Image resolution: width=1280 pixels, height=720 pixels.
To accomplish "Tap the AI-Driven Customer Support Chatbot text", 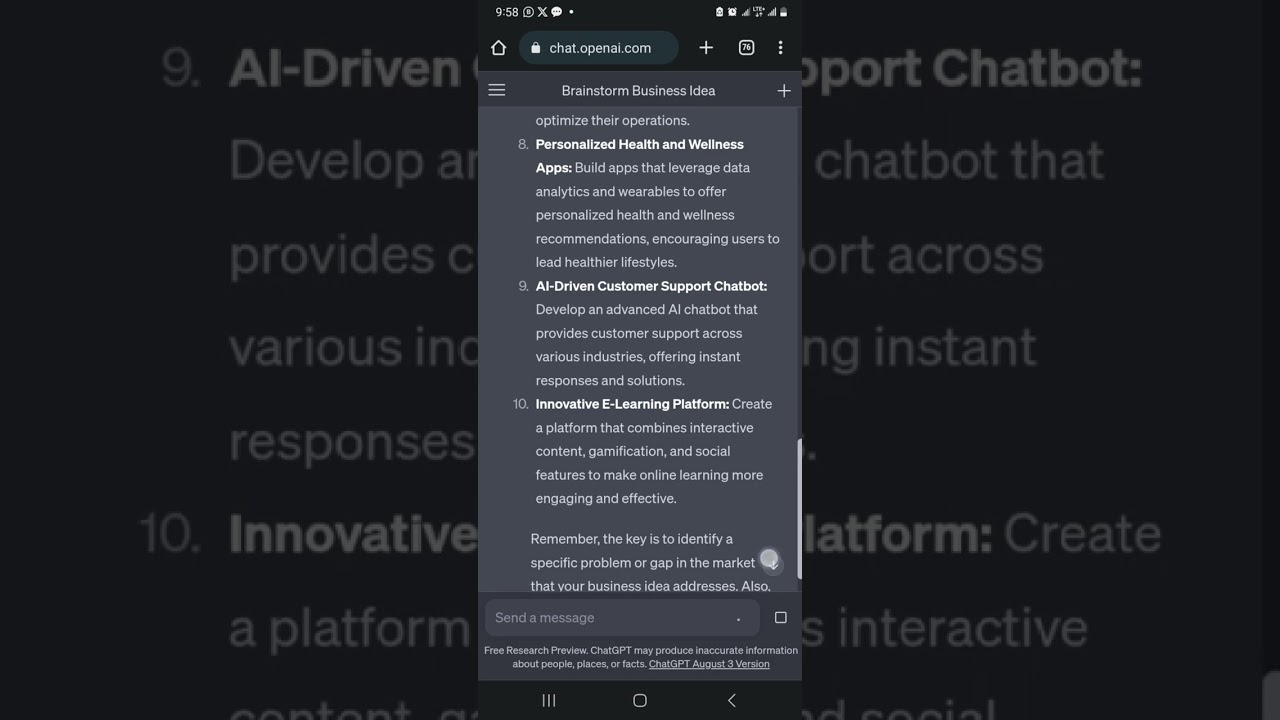I will coord(651,286).
